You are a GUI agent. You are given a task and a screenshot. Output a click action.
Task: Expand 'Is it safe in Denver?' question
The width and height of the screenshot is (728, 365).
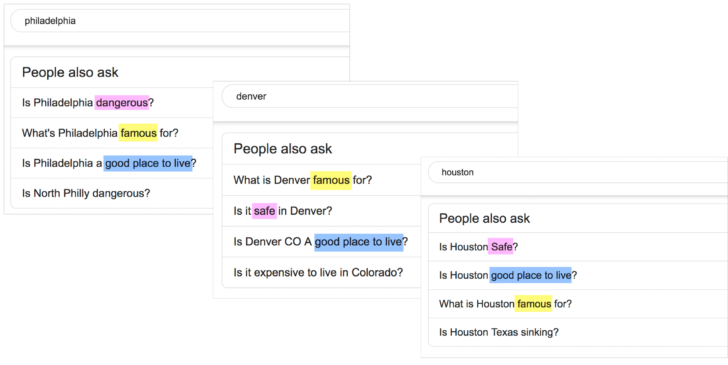pos(321,211)
